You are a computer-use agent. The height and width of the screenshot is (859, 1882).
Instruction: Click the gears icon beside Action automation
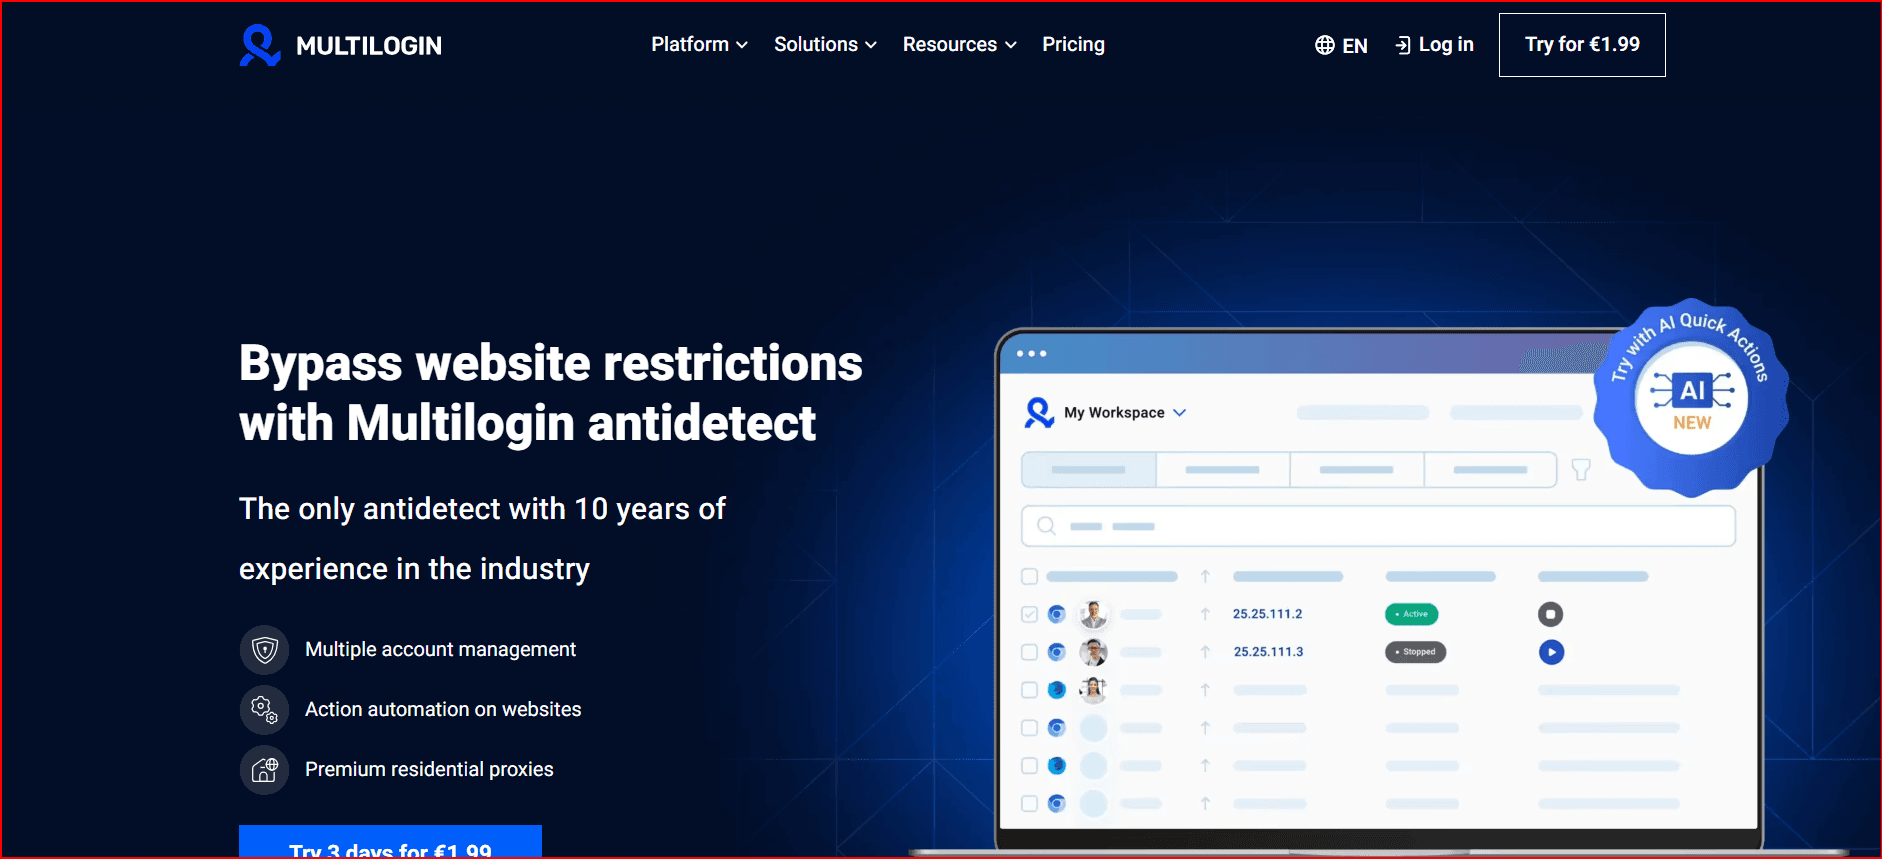[x=264, y=710]
